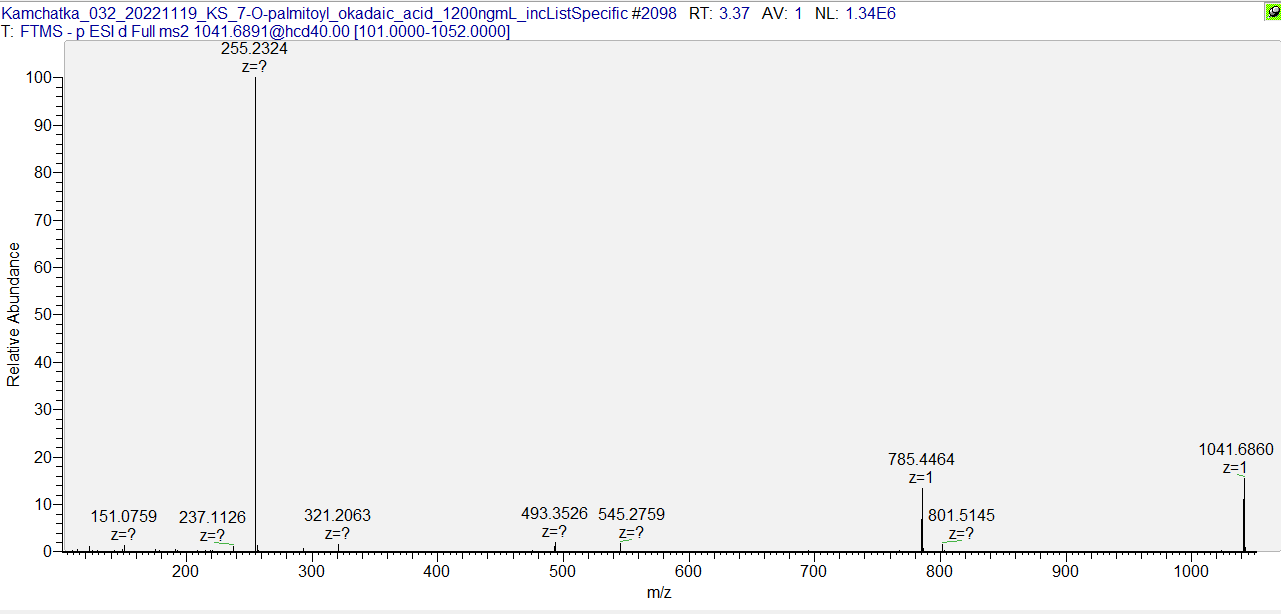The image size is (1281, 614).
Task: Click the 493.3526 peak label
Action: click(x=555, y=515)
